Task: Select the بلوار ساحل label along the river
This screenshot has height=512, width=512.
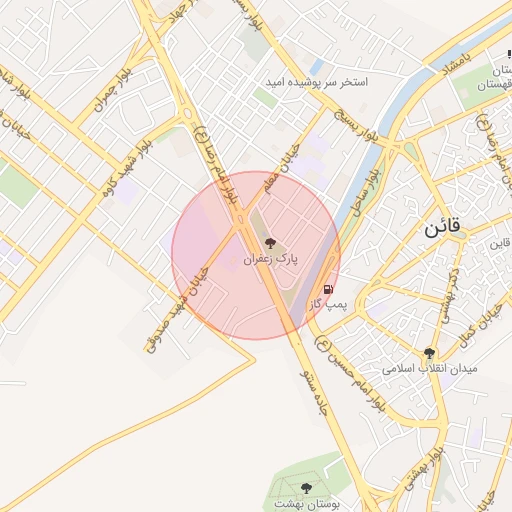Action: pyautogui.click(x=365, y=193)
